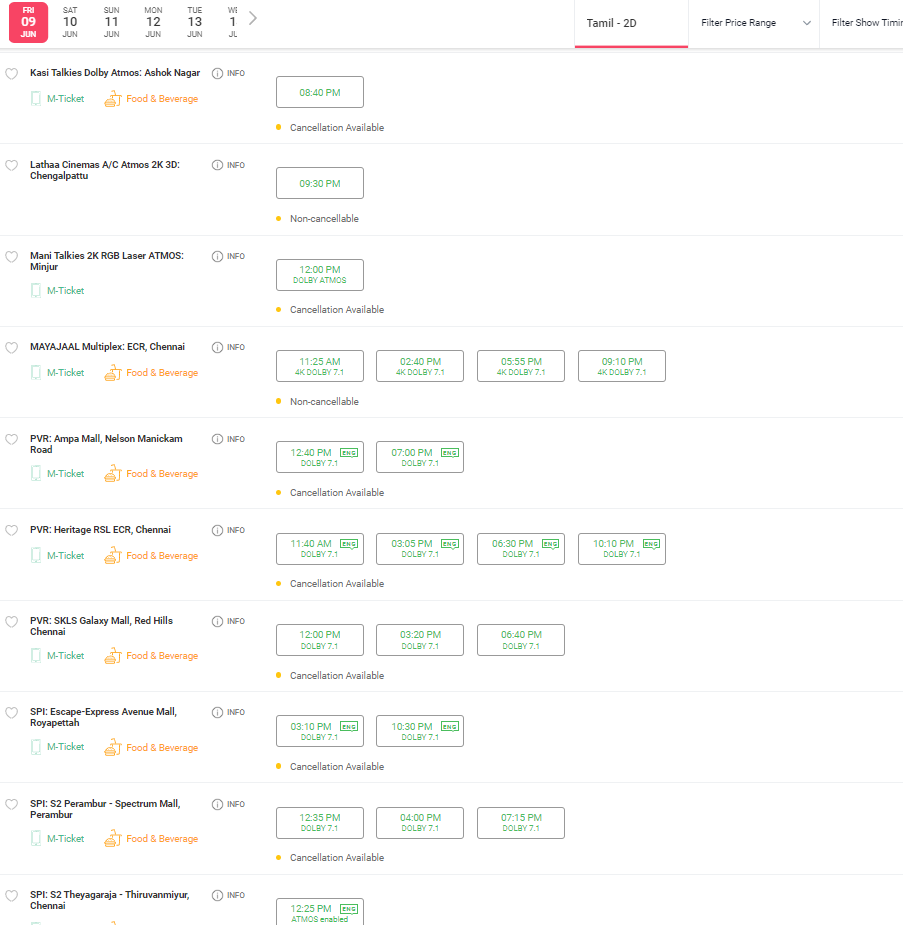Screen dimensions: 903x925
Task: Favorite Kasi Talkies Dolby Atmos with heart icon
Action: click(x=11, y=74)
